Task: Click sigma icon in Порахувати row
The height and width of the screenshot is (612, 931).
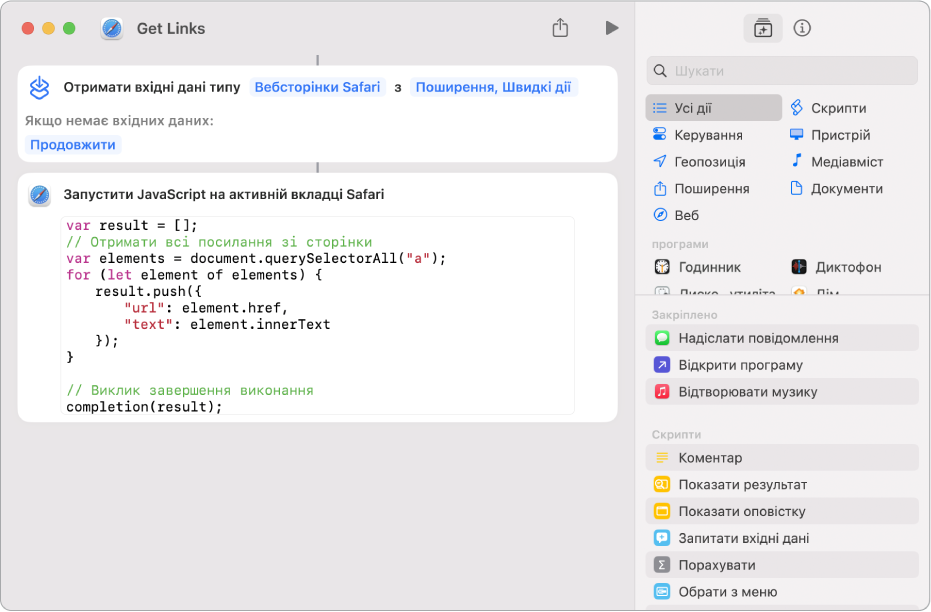Action: (661, 565)
